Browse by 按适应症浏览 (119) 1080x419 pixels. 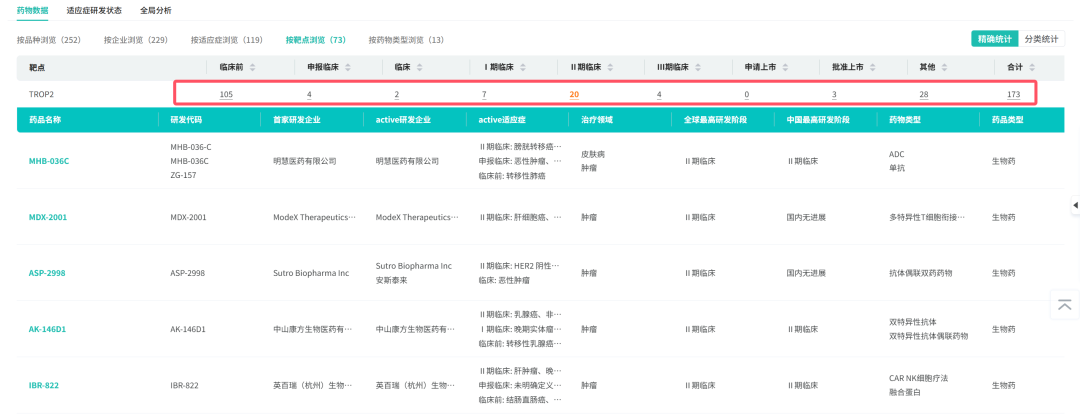pos(227,40)
